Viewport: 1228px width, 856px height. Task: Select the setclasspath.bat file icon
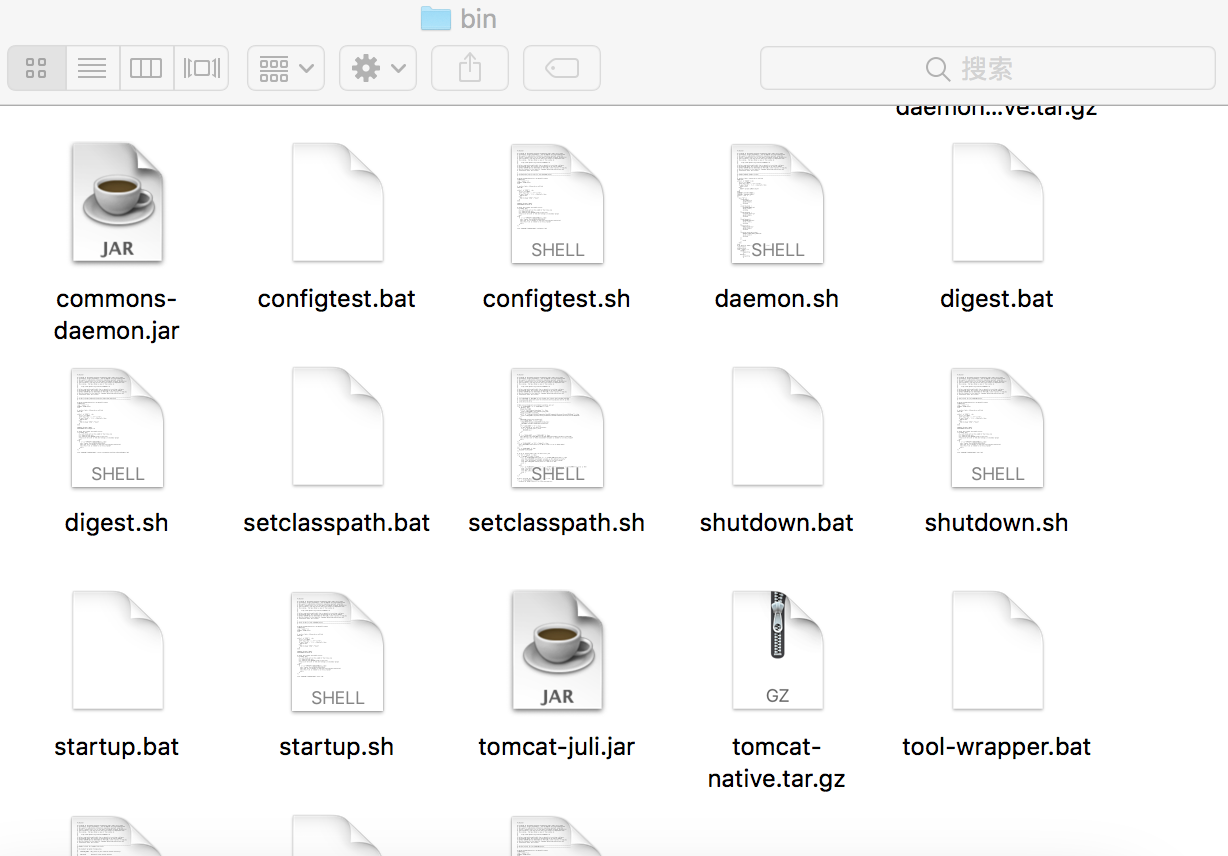point(337,427)
